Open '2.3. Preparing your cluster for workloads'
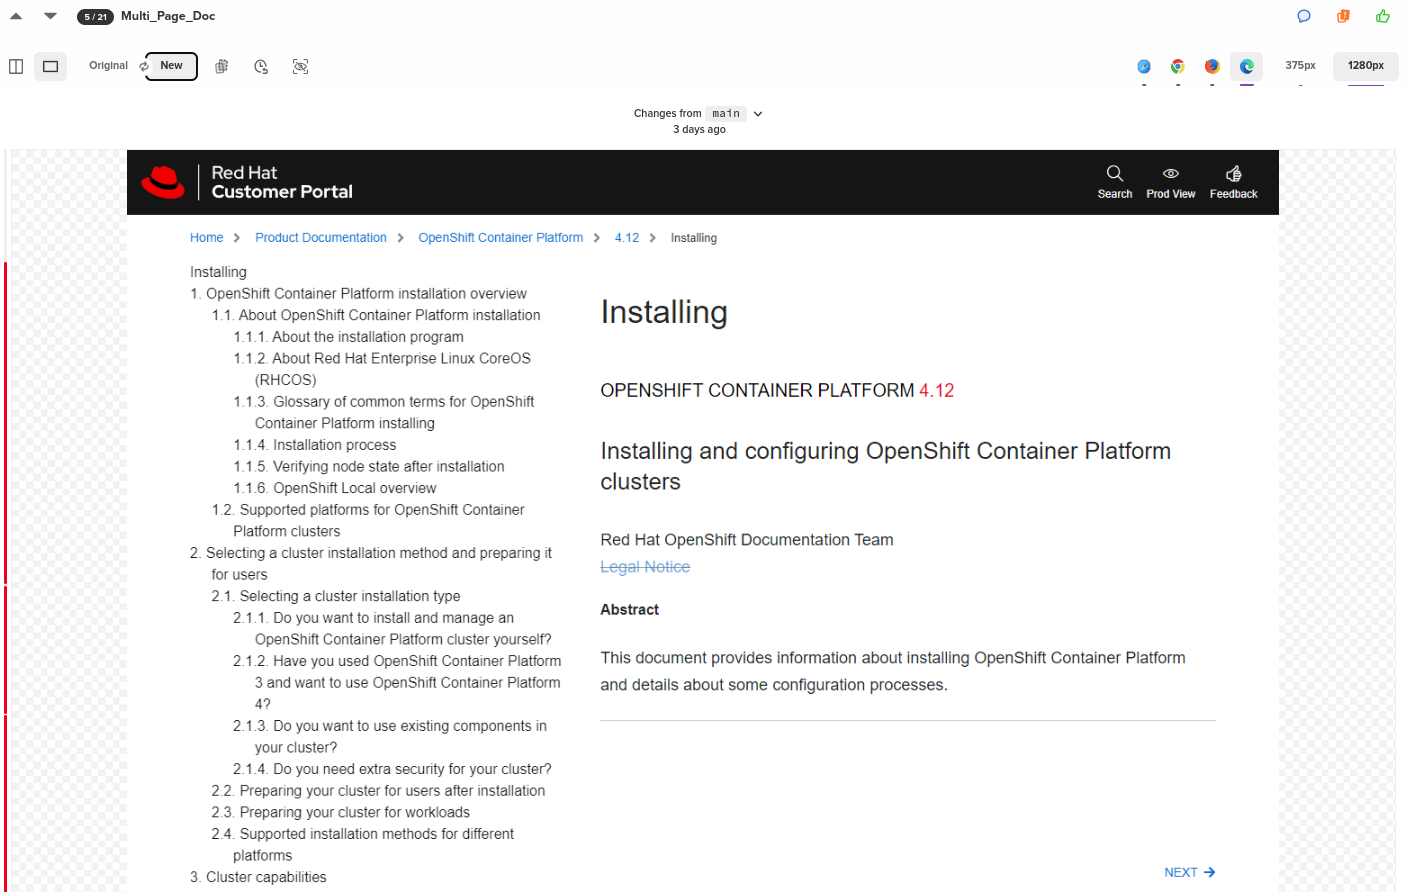 click(341, 813)
